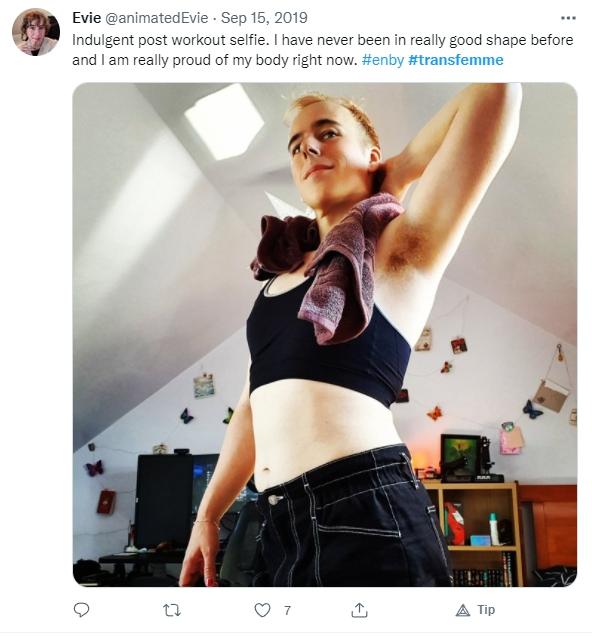Click the Tip text label
This screenshot has height=636, width=592.
(x=486, y=610)
